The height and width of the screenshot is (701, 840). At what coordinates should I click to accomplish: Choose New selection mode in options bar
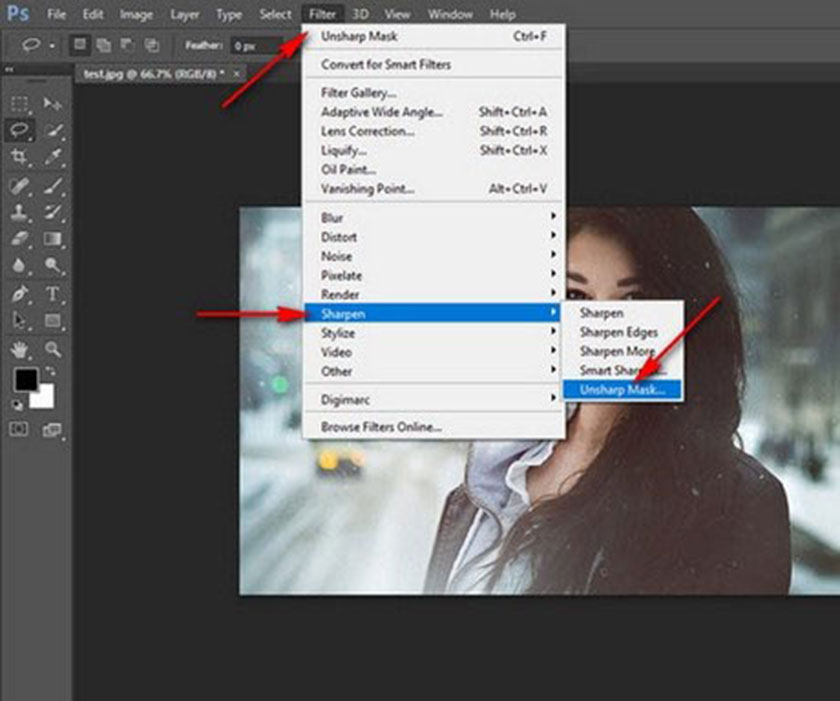point(80,45)
